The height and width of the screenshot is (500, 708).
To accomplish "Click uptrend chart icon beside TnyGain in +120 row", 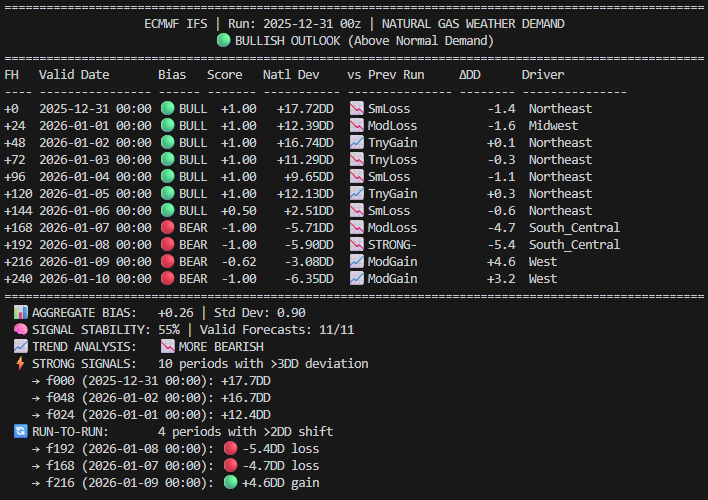I will 357,193.
